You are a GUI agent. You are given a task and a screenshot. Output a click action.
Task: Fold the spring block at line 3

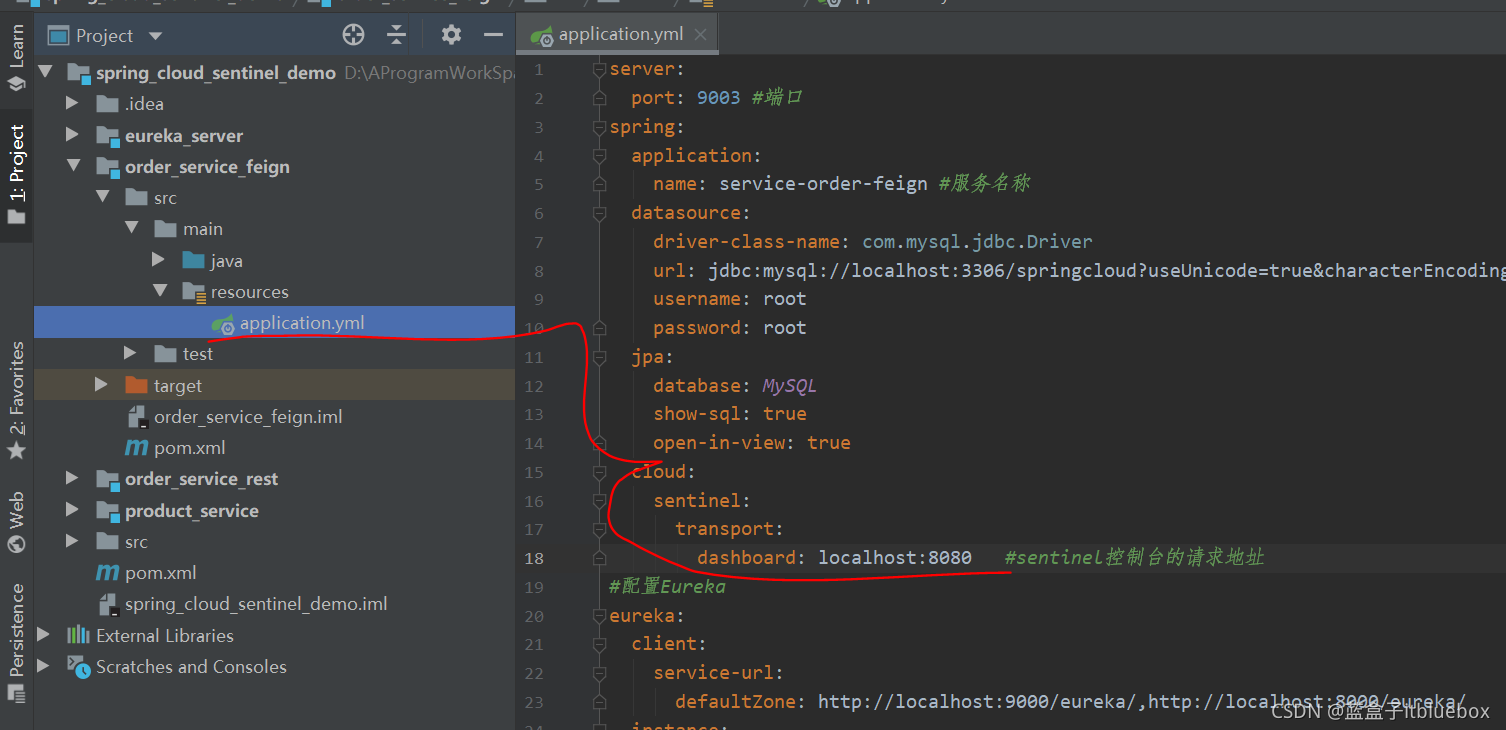click(599, 127)
